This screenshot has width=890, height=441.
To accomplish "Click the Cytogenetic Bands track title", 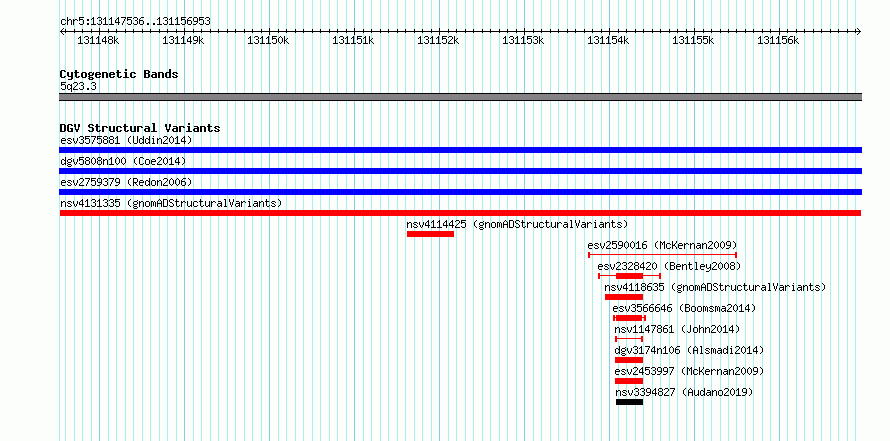I will (119, 74).
